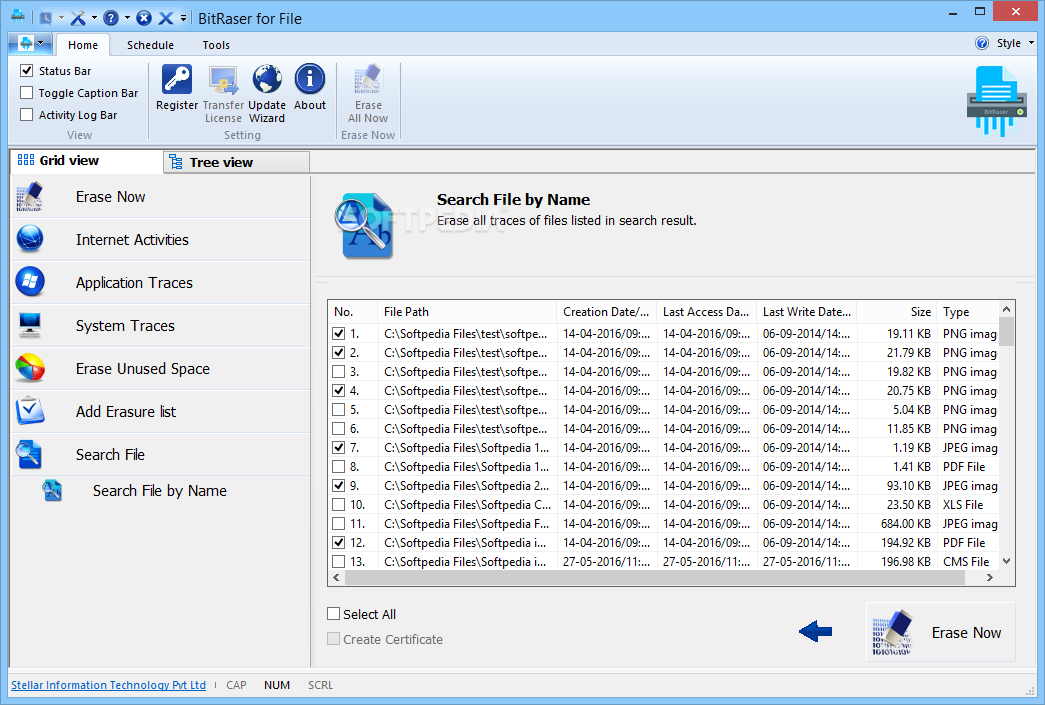Enable the Activity Log Bar checkbox

(27, 115)
